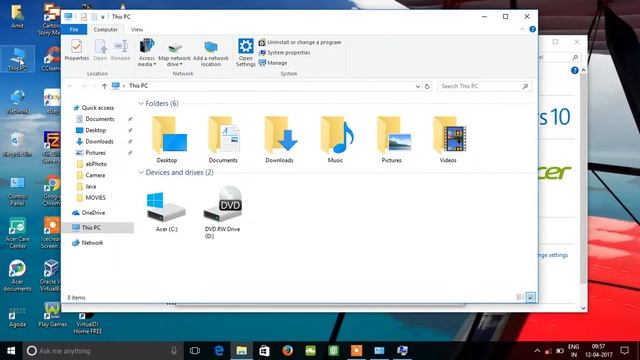Select This PC in navigation pane
The width and height of the screenshot is (640, 360).
(98, 227)
